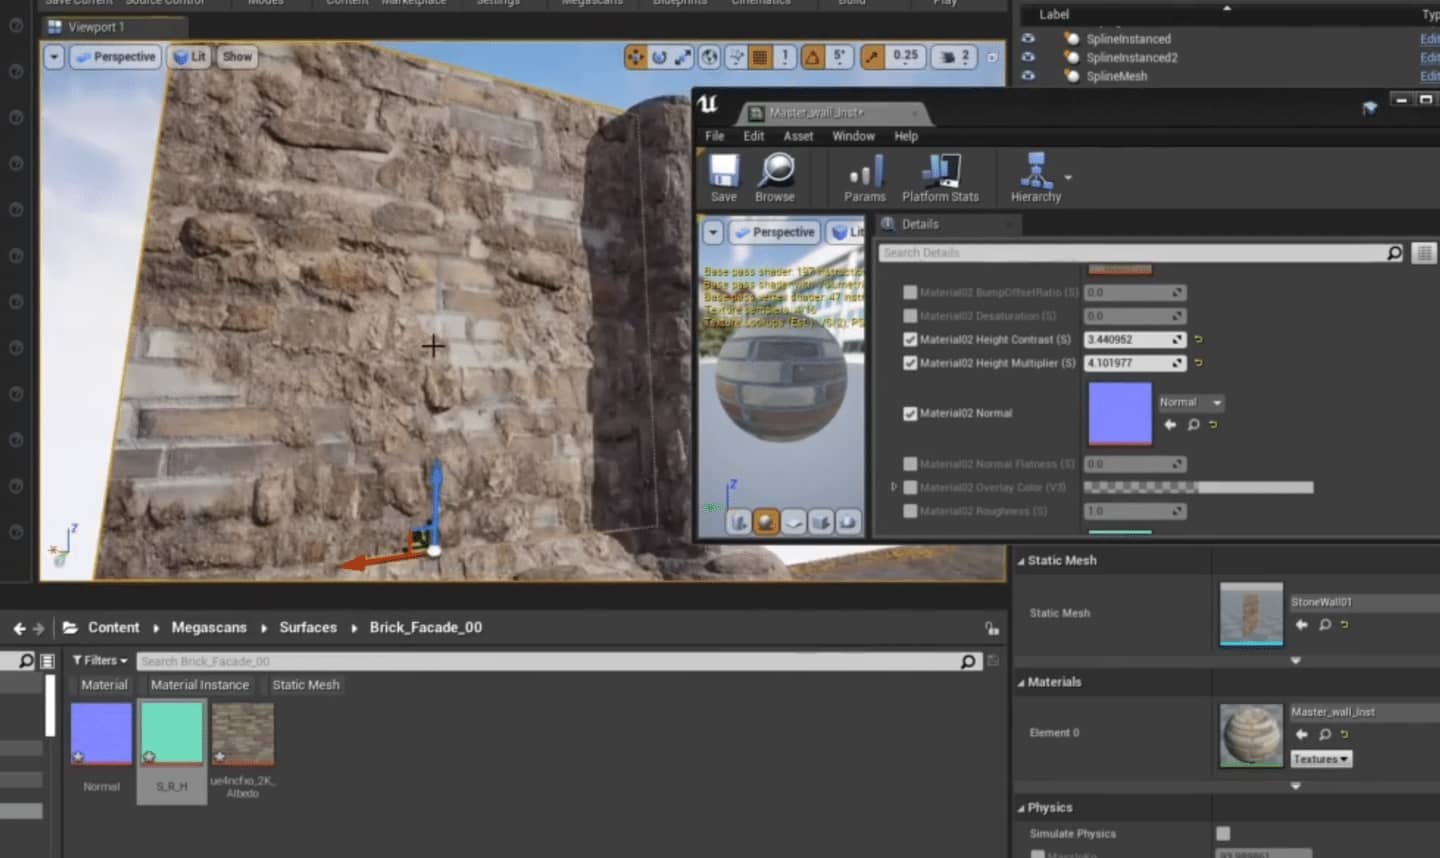Enable Material02 BumpOffsetRatio checkbox
1440x858 pixels.
tap(910, 292)
